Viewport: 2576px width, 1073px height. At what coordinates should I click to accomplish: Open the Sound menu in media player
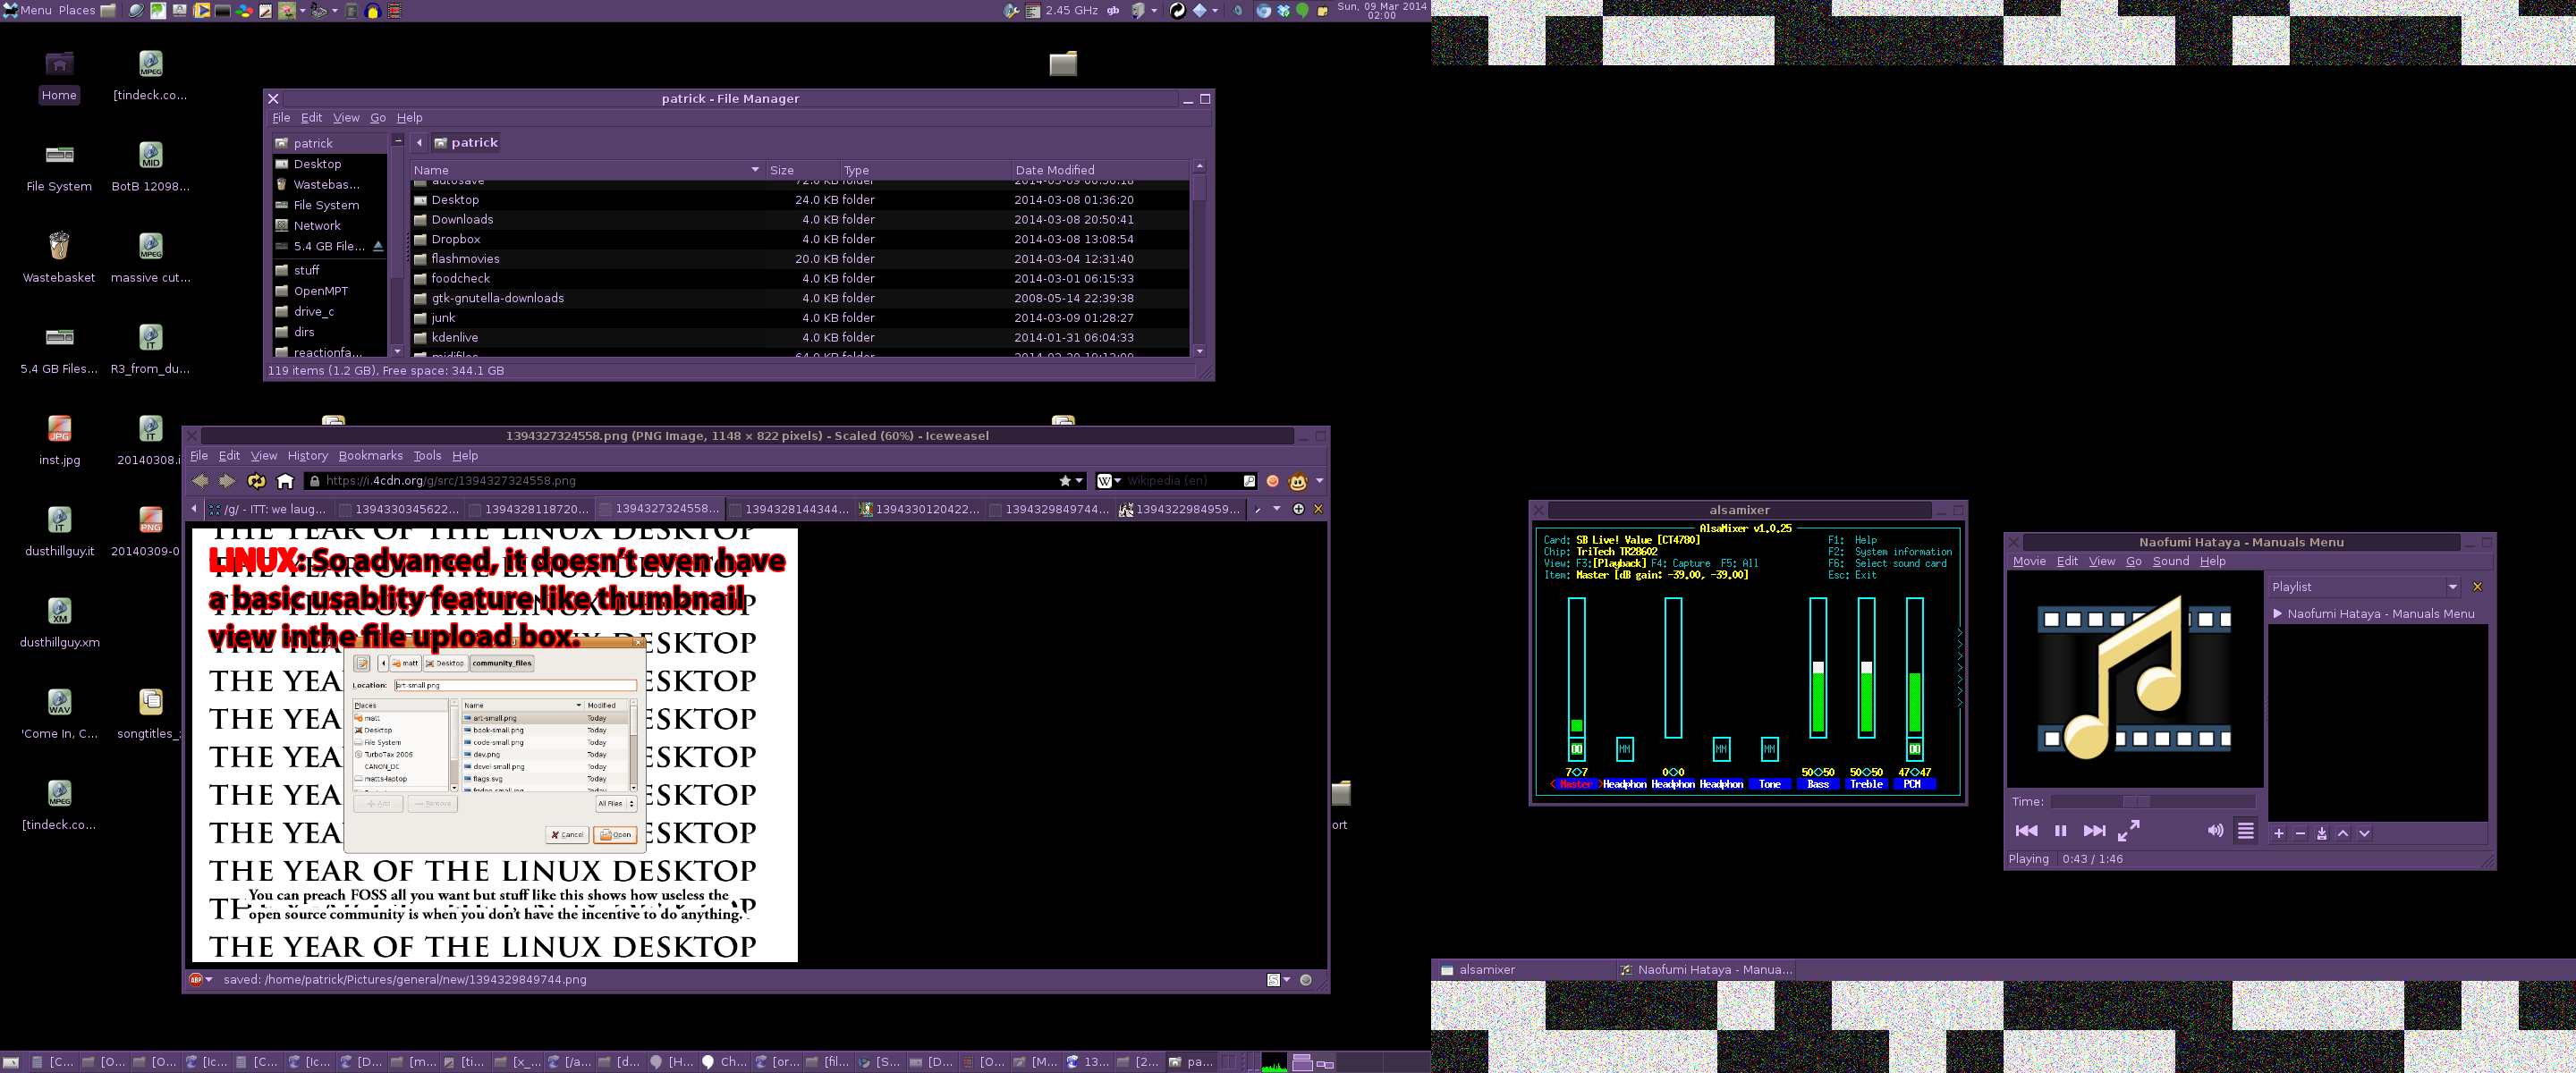pos(2170,561)
